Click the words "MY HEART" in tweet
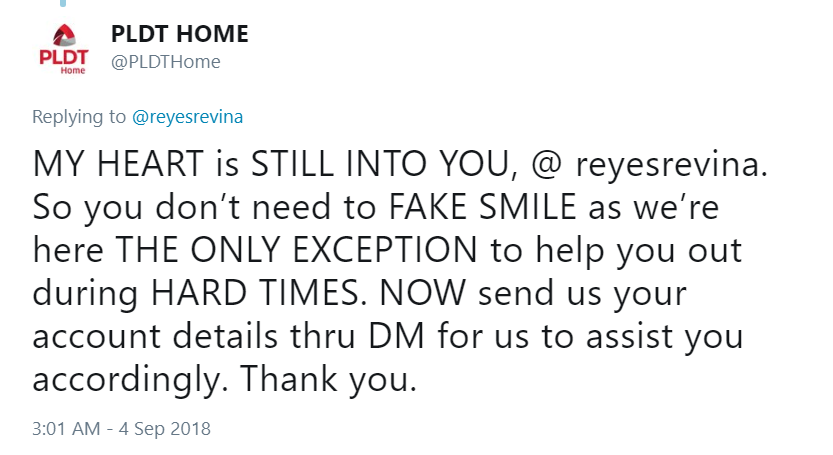This screenshot has width=833, height=455. (x=118, y=163)
